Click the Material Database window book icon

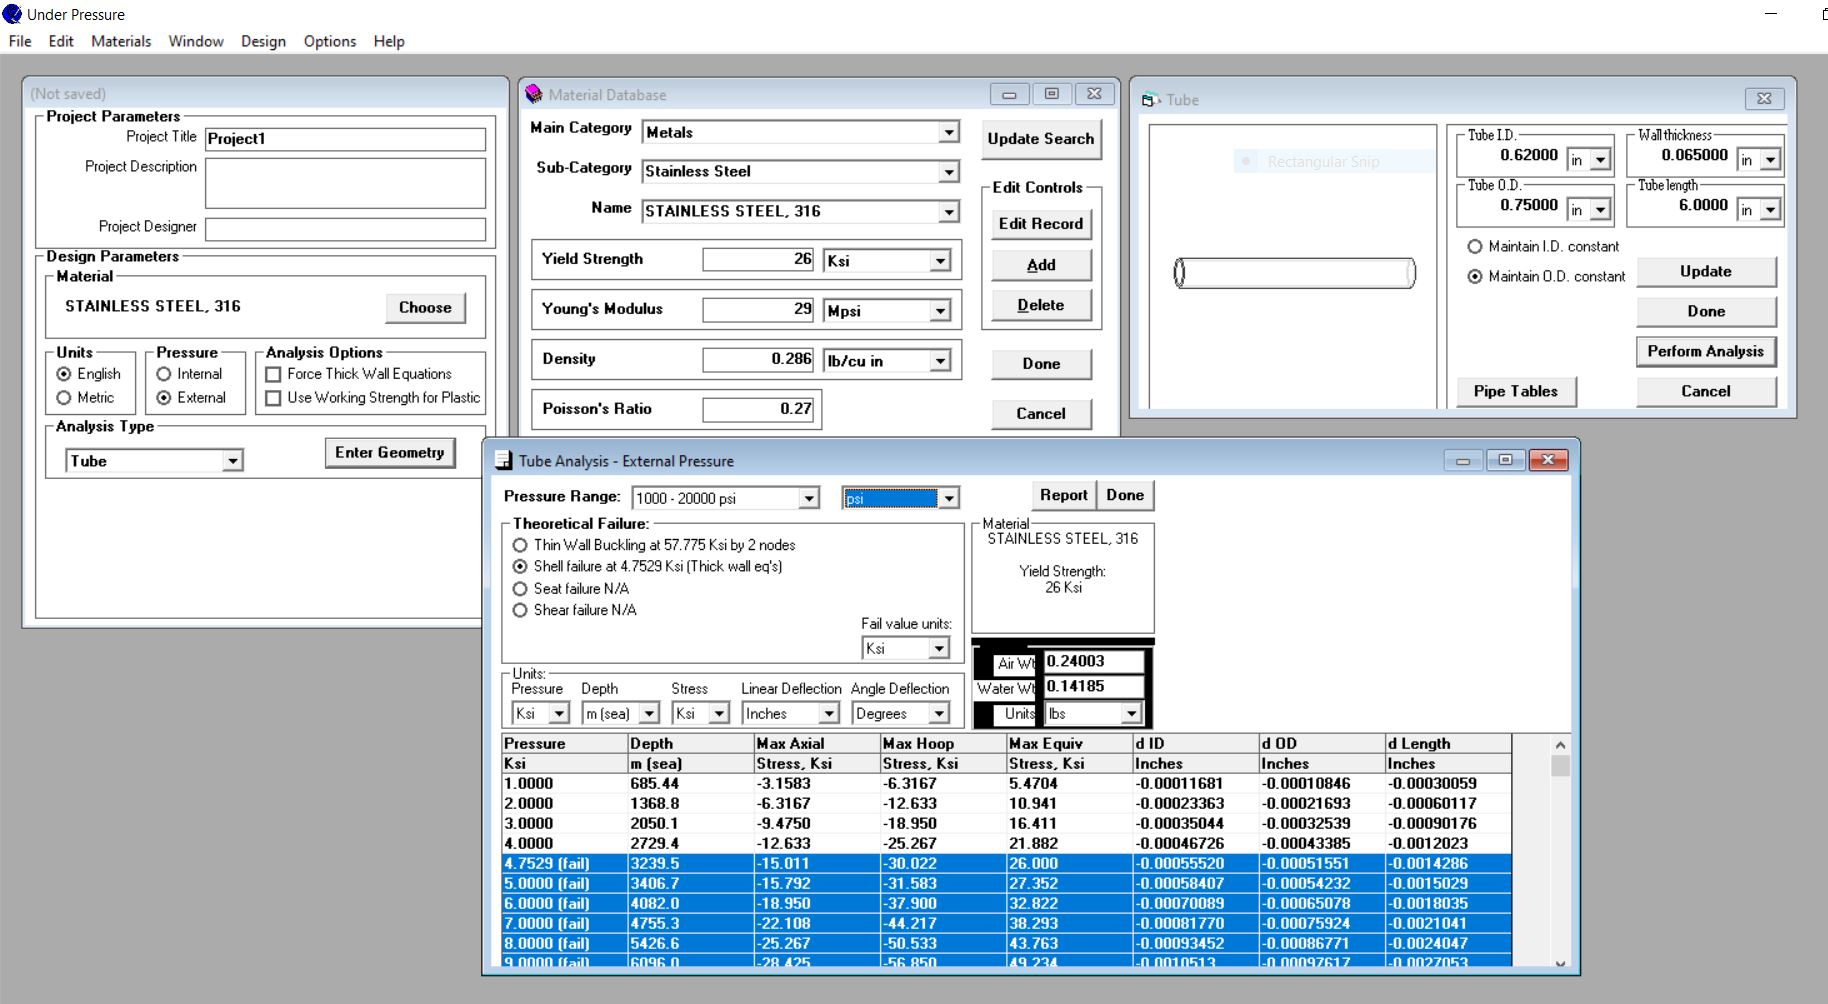(x=534, y=94)
